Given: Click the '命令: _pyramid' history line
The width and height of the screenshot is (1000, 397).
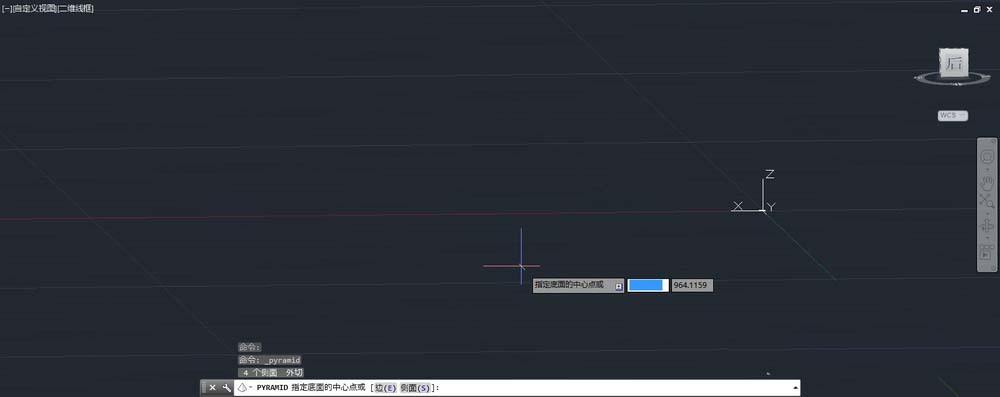Looking at the screenshot, I should [269, 360].
